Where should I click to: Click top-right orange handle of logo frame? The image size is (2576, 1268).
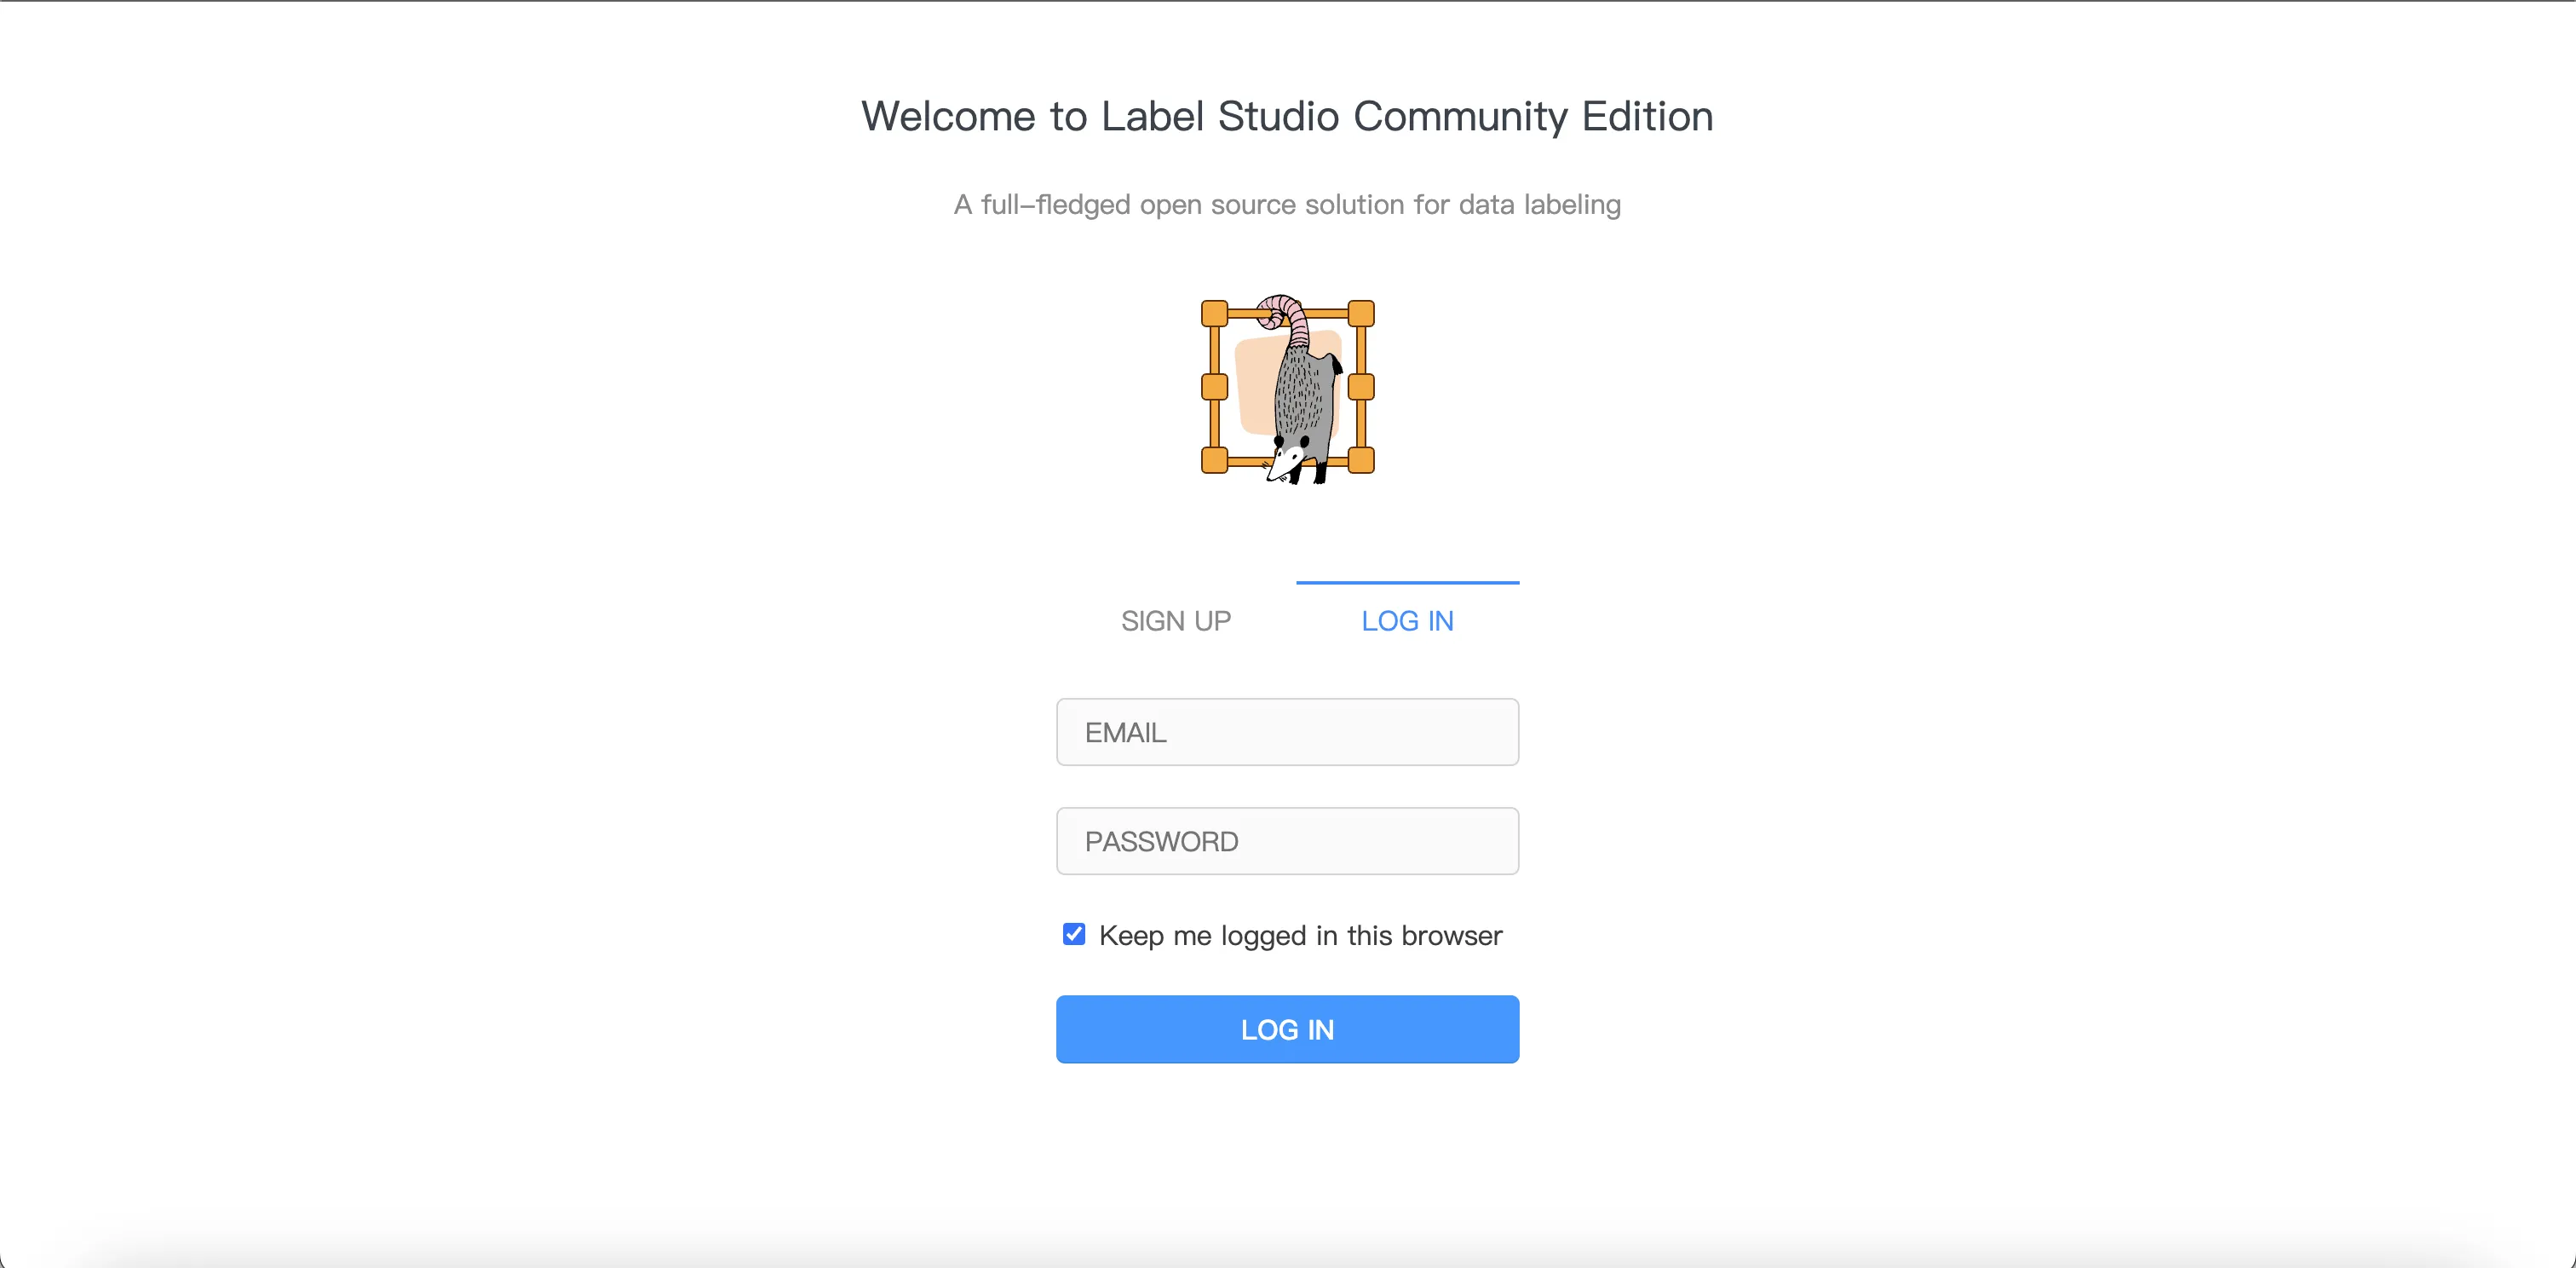[1361, 314]
